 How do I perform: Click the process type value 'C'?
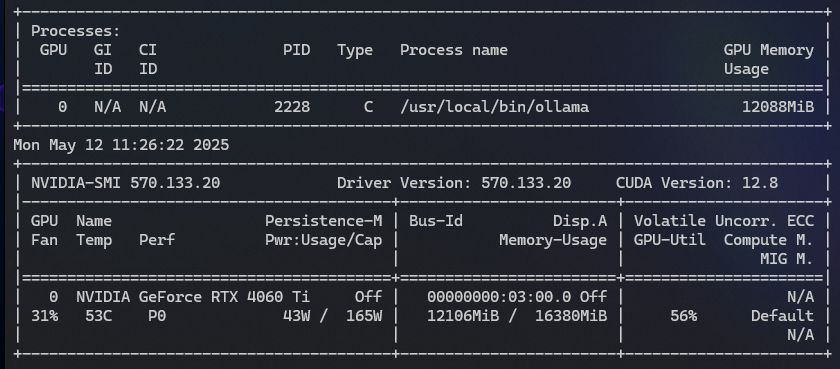[369, 107]
